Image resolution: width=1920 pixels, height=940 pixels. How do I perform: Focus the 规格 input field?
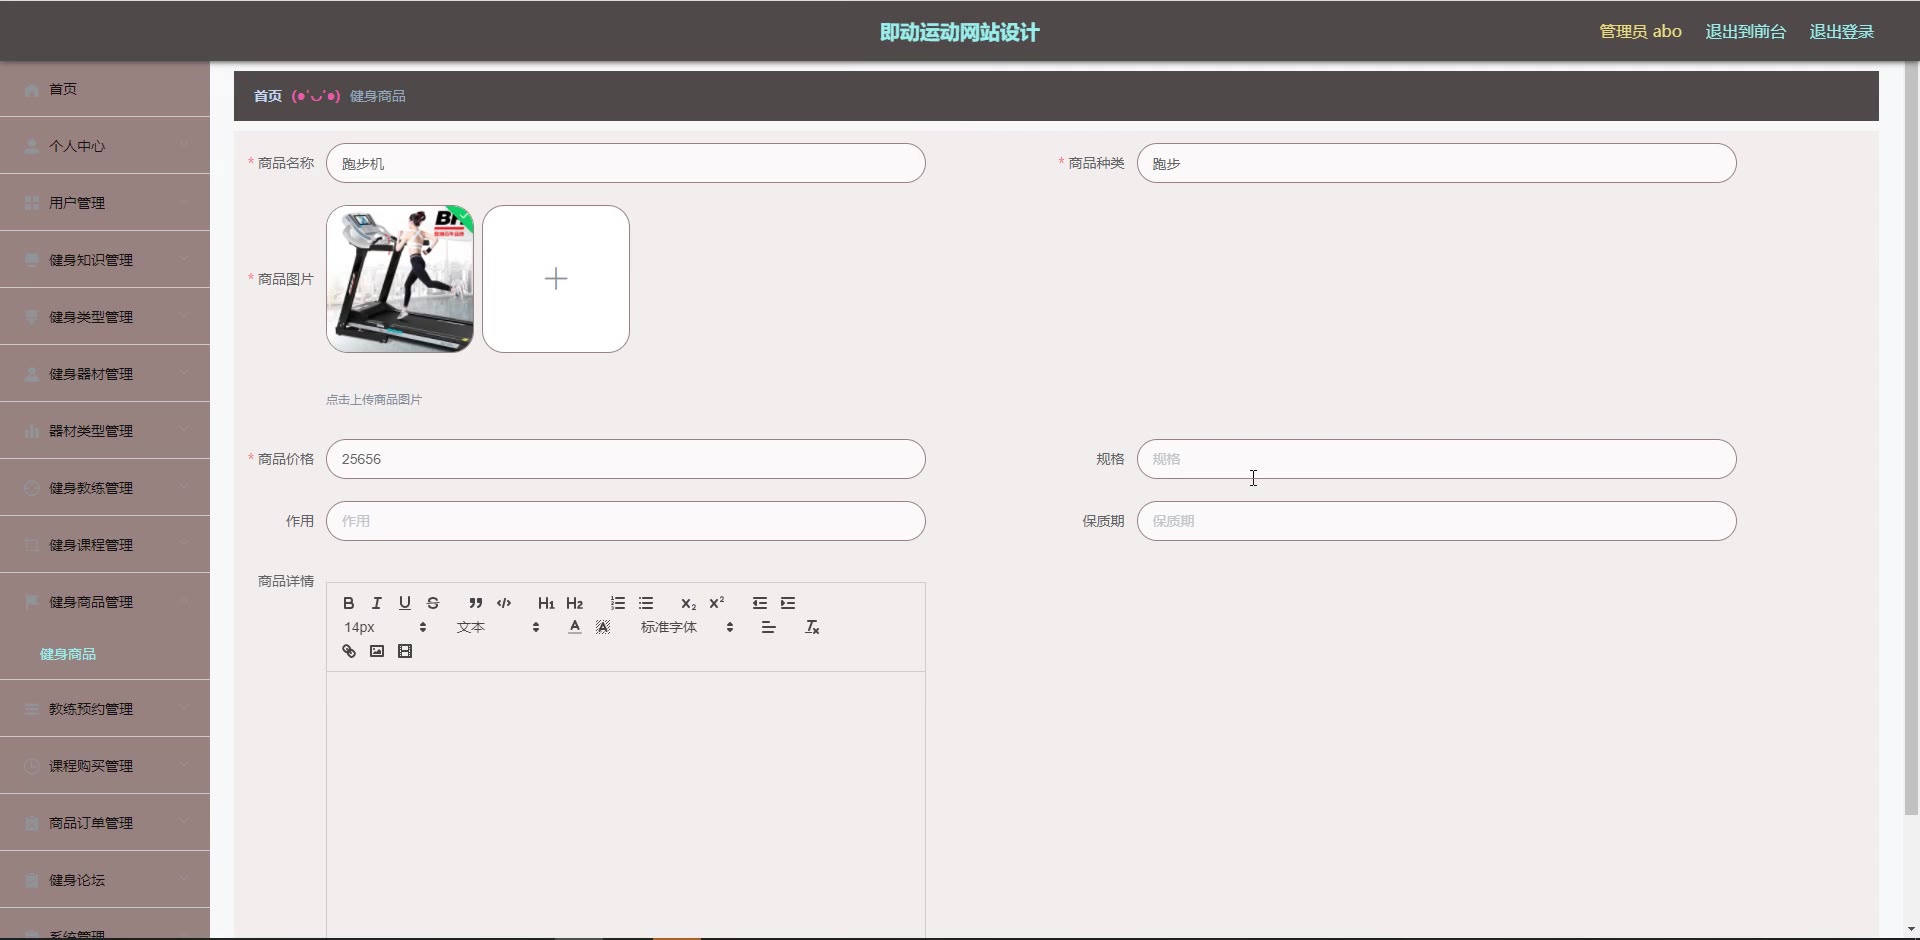coord(1436,459)
